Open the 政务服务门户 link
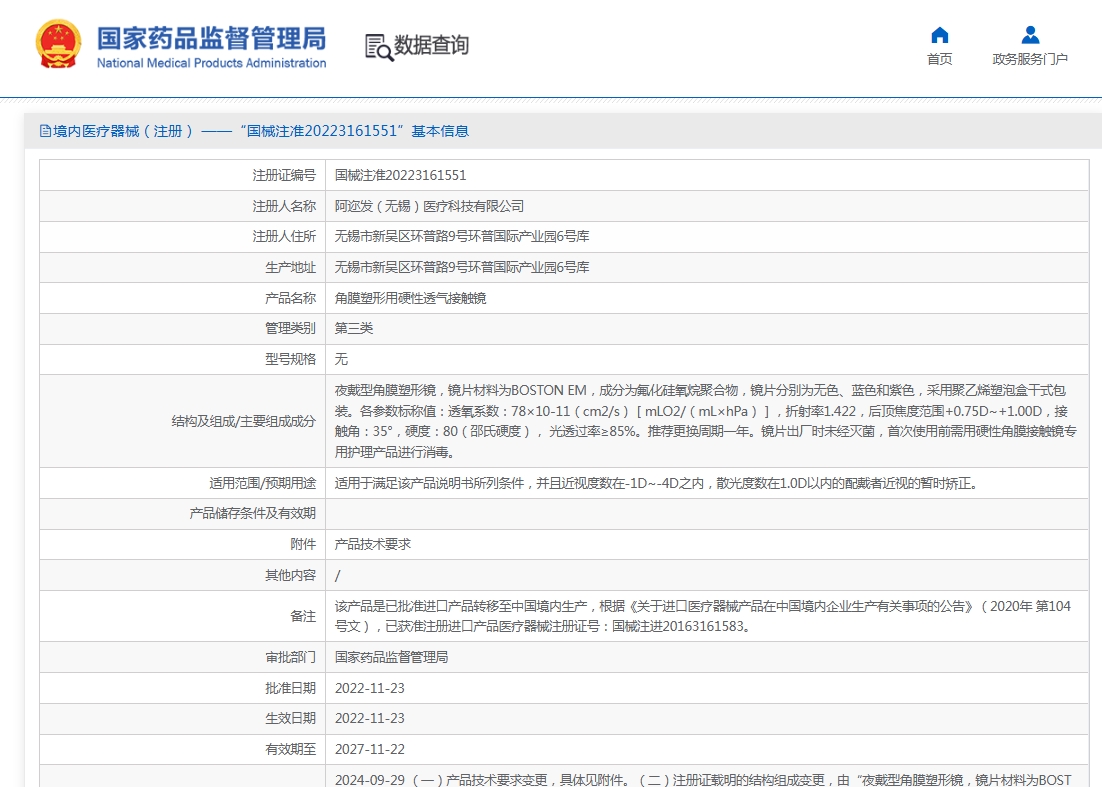The width and height of the screenshot is (1102, 787). point(1030,59)
